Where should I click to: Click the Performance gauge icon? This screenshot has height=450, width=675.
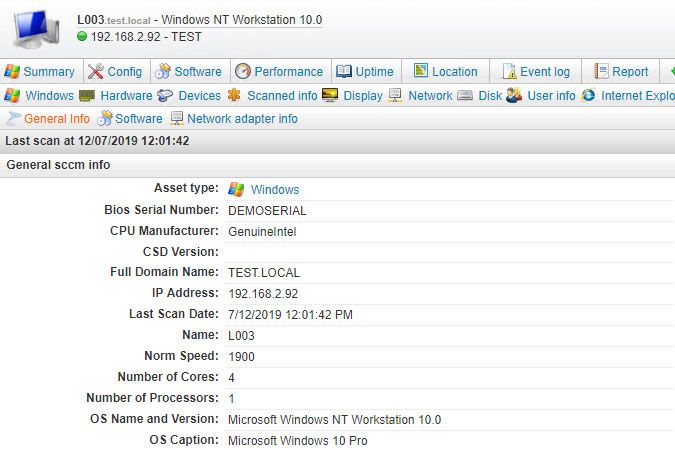pos(243,72)
